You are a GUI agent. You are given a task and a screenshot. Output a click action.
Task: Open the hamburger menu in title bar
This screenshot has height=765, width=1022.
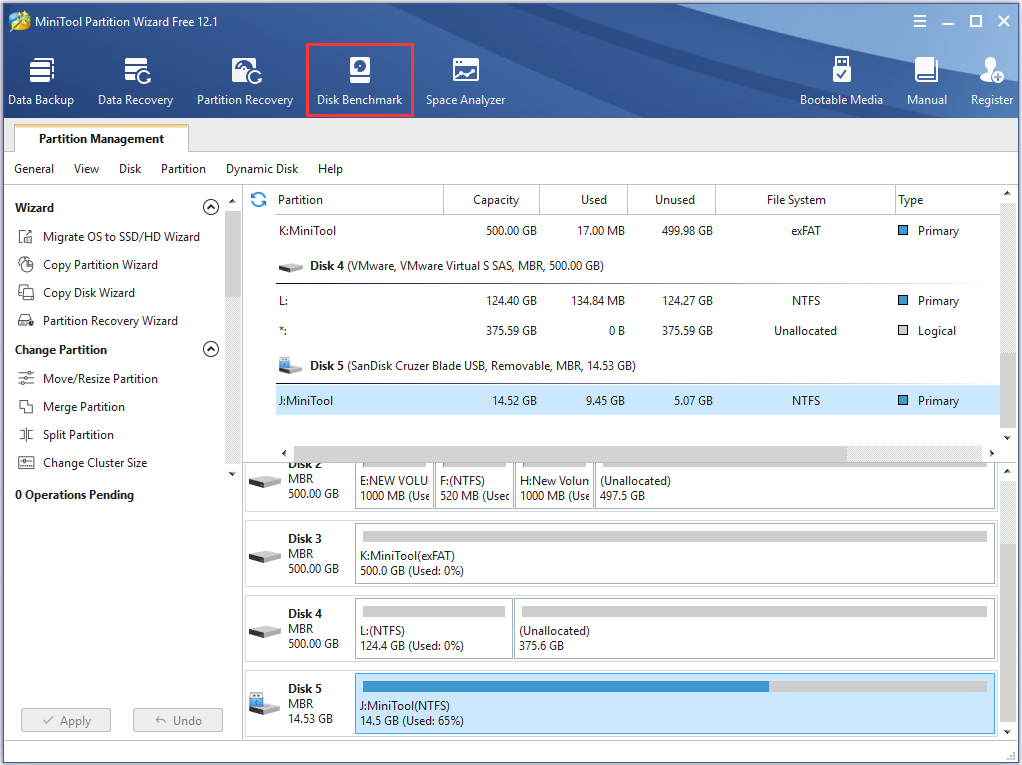(x=920, y=22)
